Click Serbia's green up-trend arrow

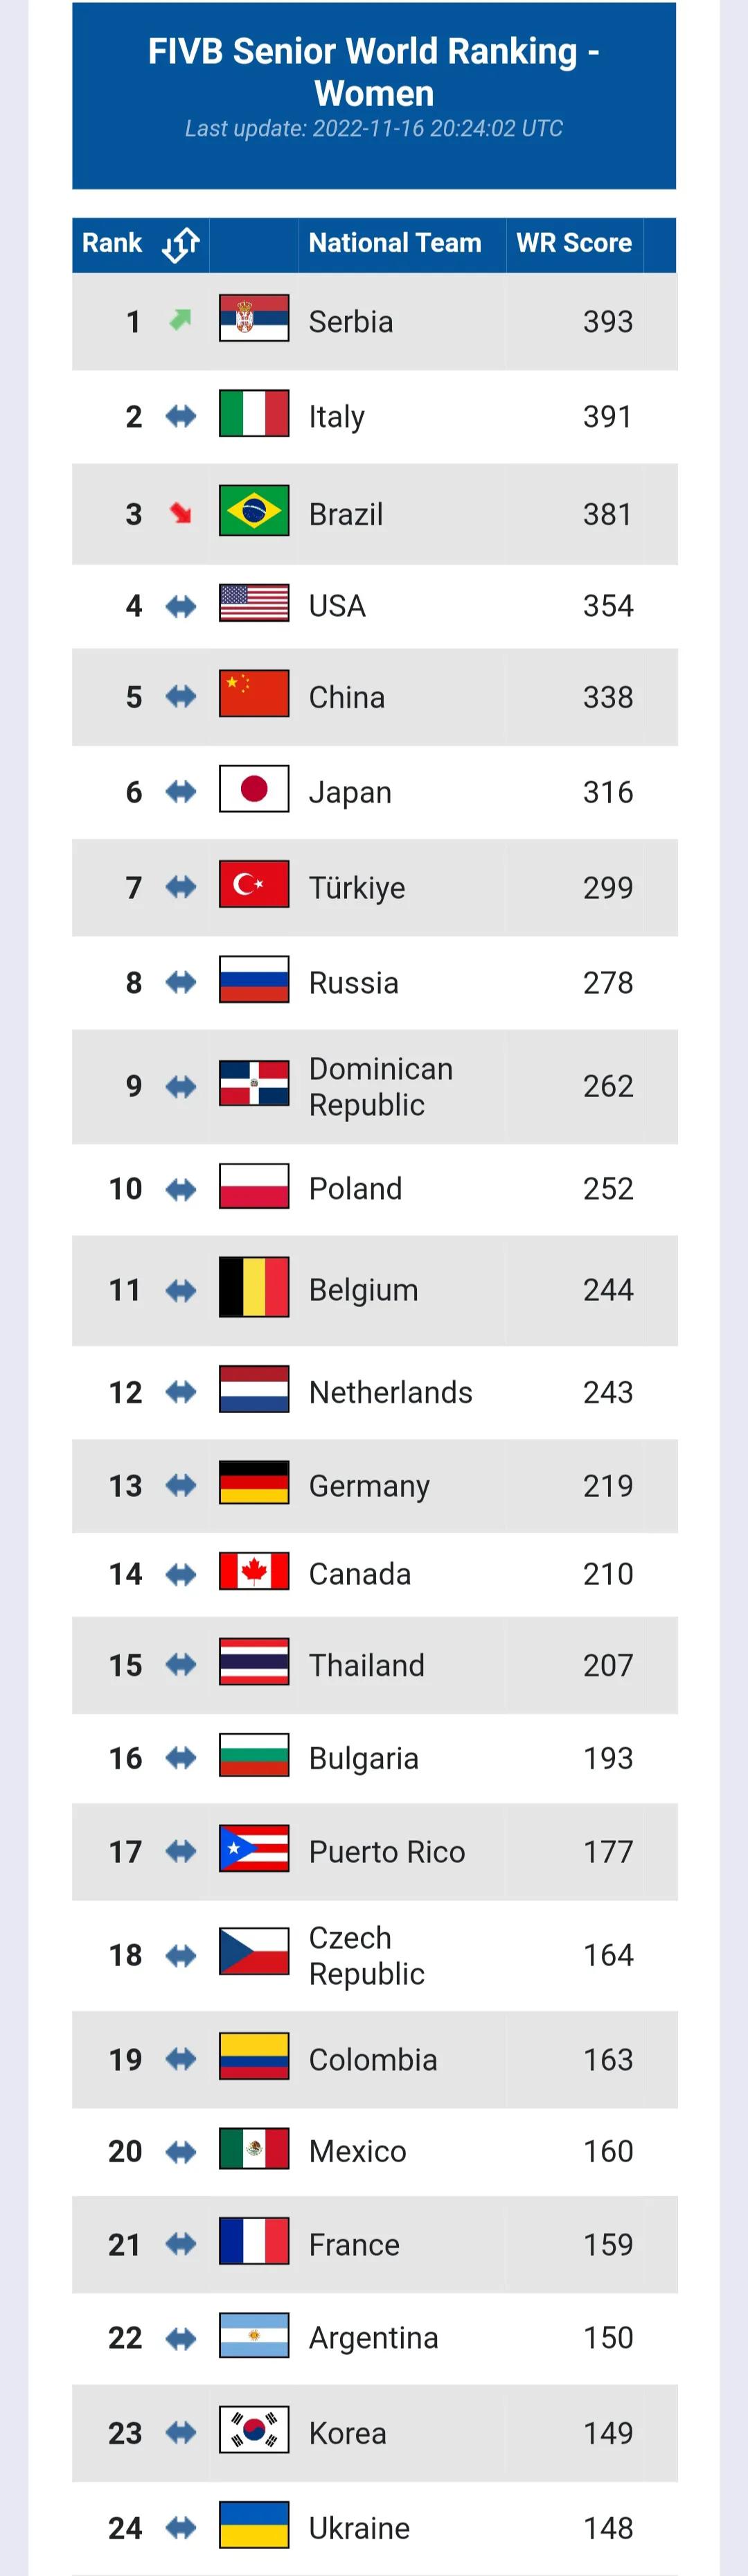point(180,320)
